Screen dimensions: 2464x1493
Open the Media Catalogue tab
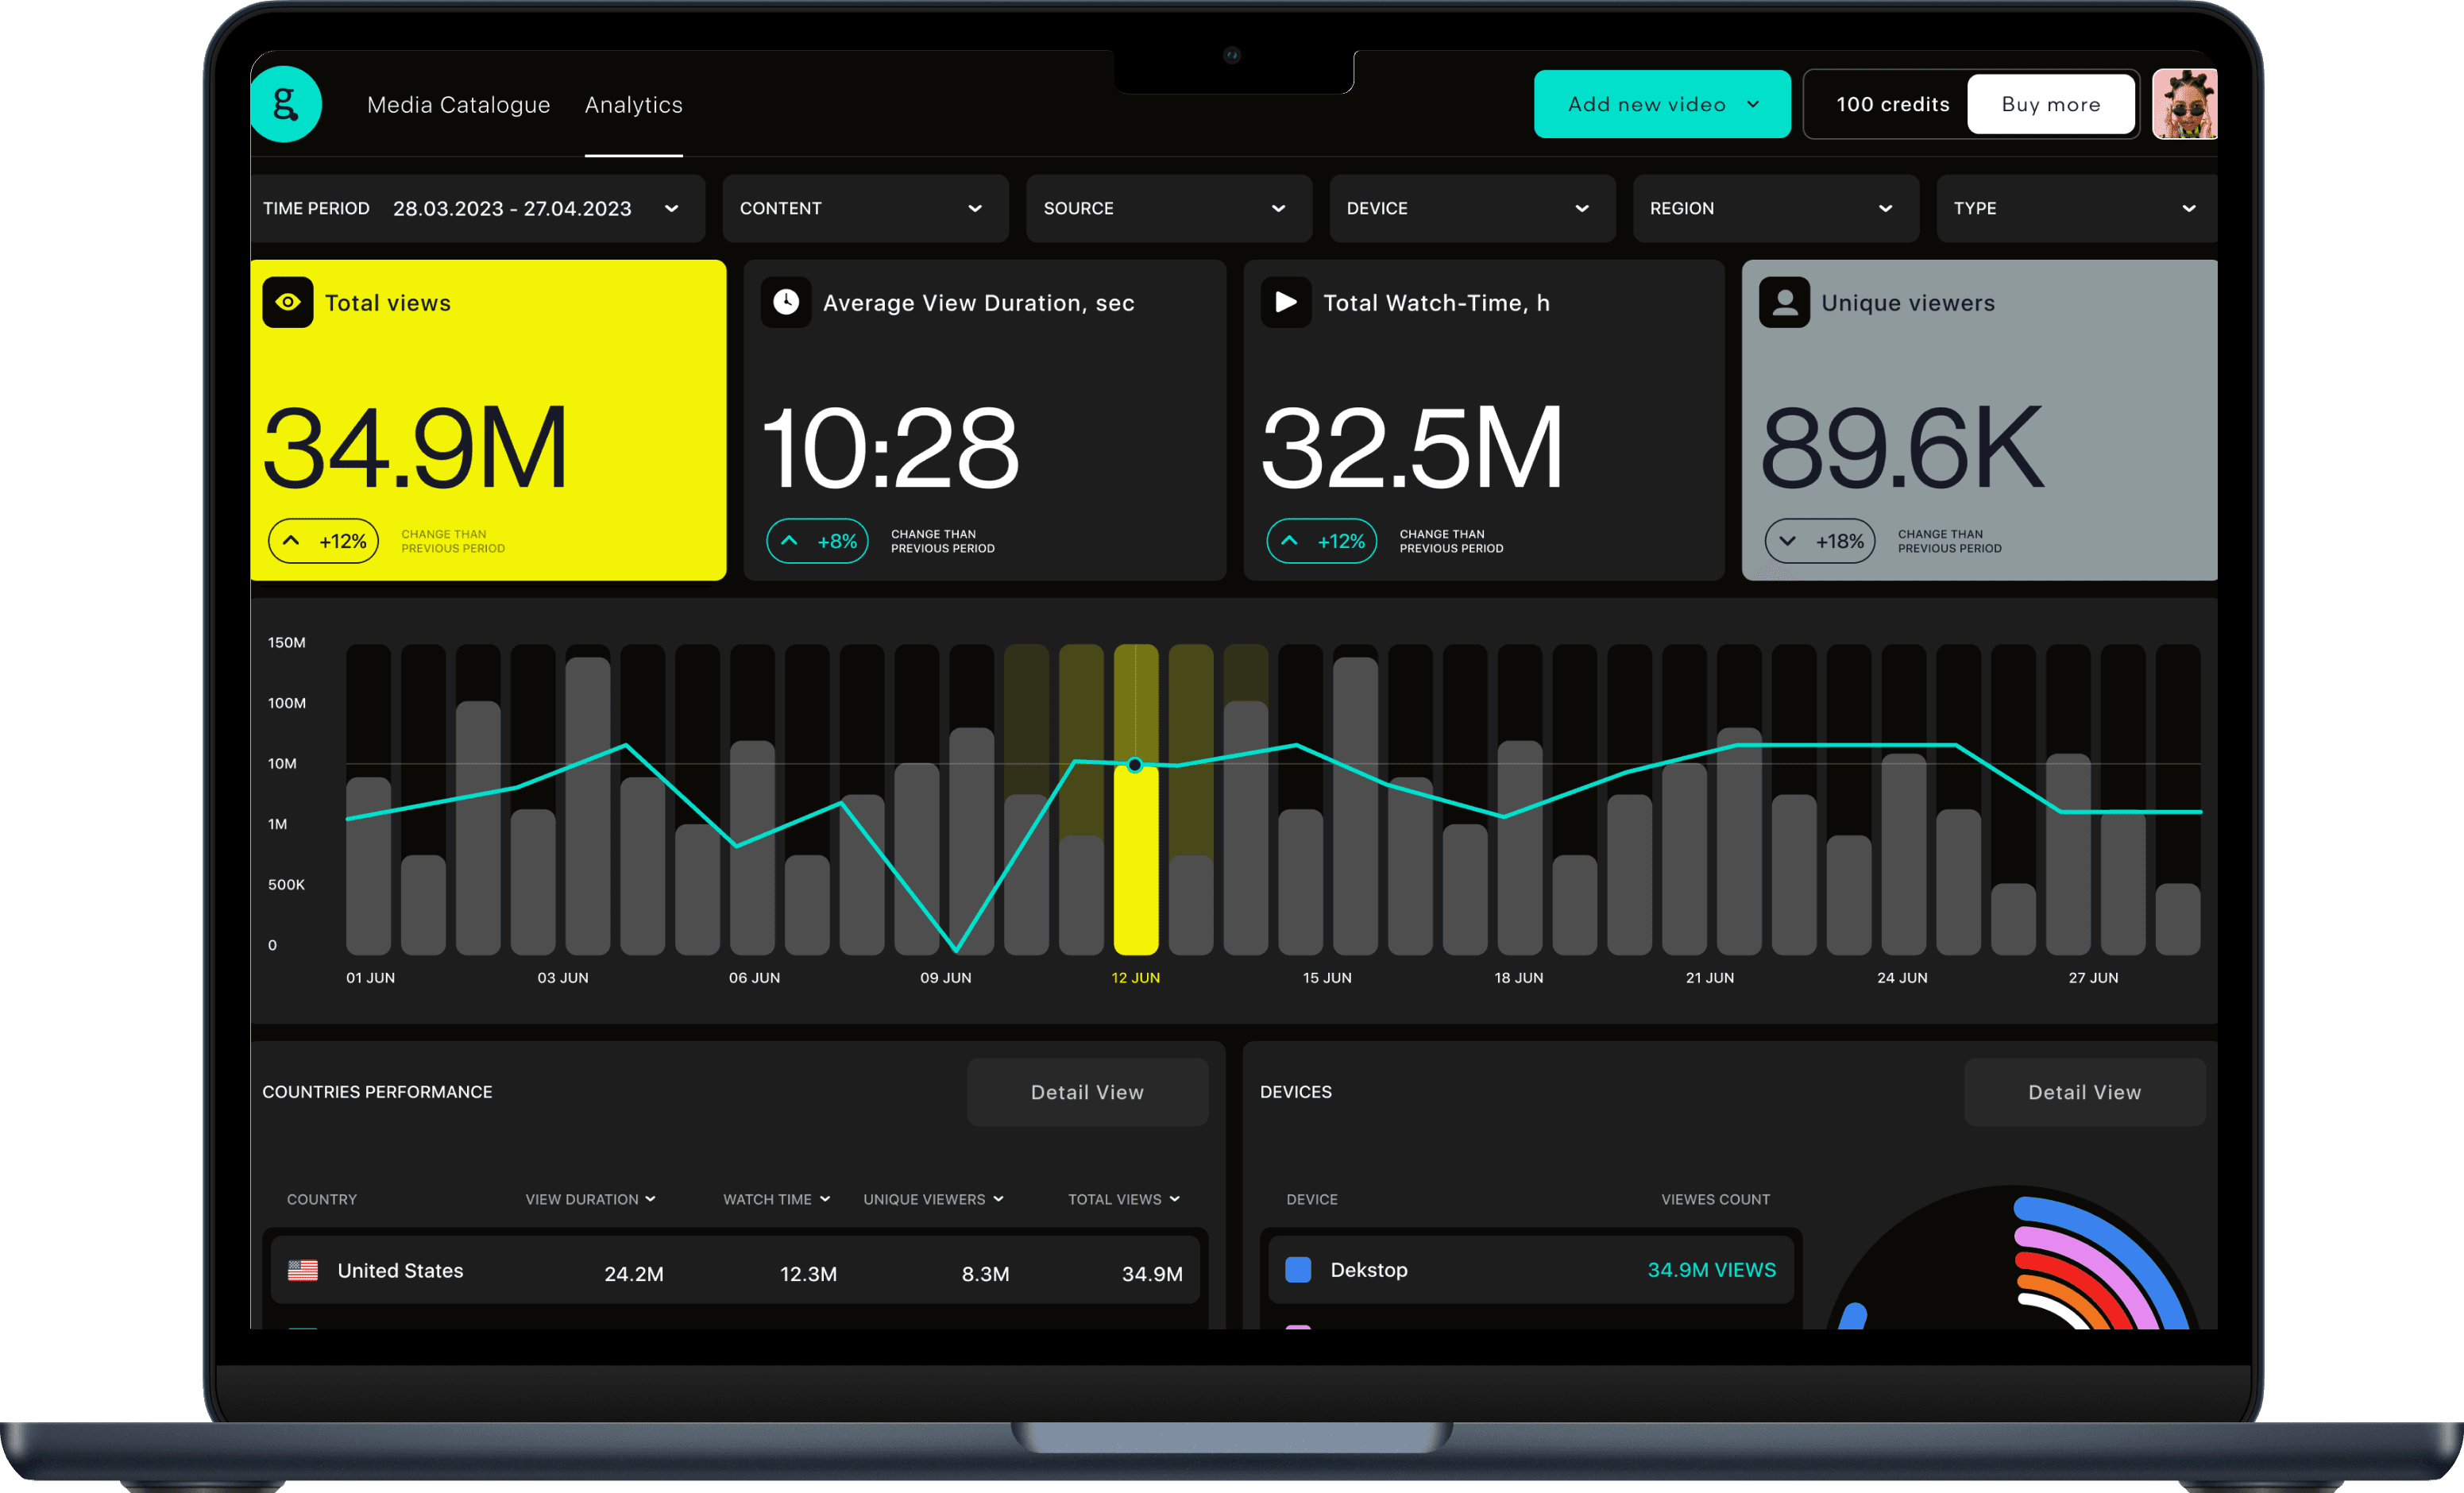pyautogui.click(x=459, y=104)
